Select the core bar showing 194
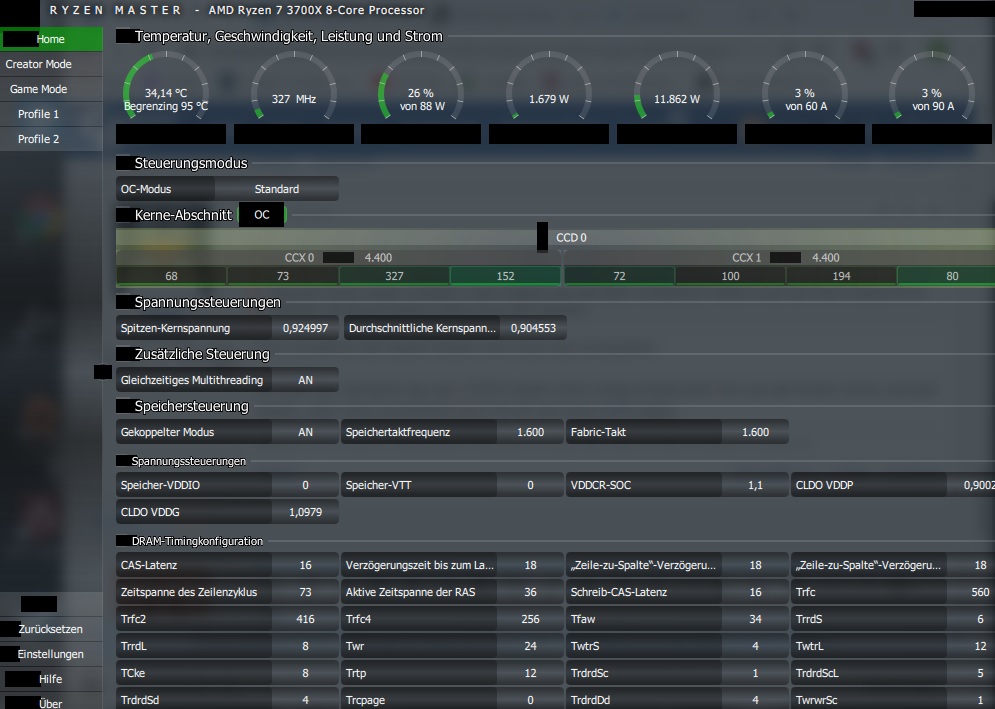Viewport: 995px width, 709px height. [841, 276]
